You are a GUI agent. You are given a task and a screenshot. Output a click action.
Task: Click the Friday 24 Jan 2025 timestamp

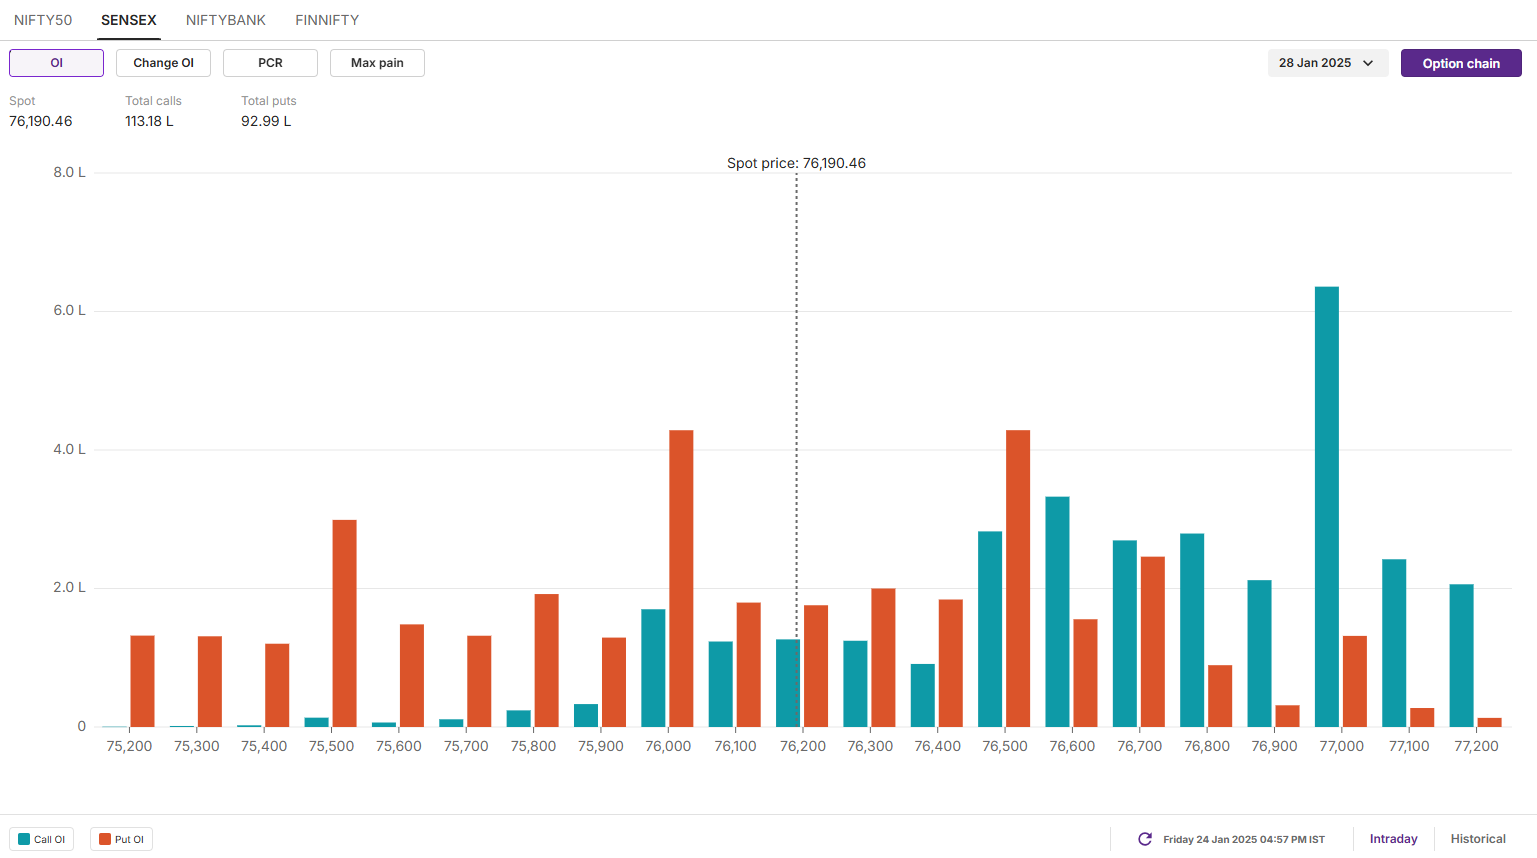click(1244, 839)
